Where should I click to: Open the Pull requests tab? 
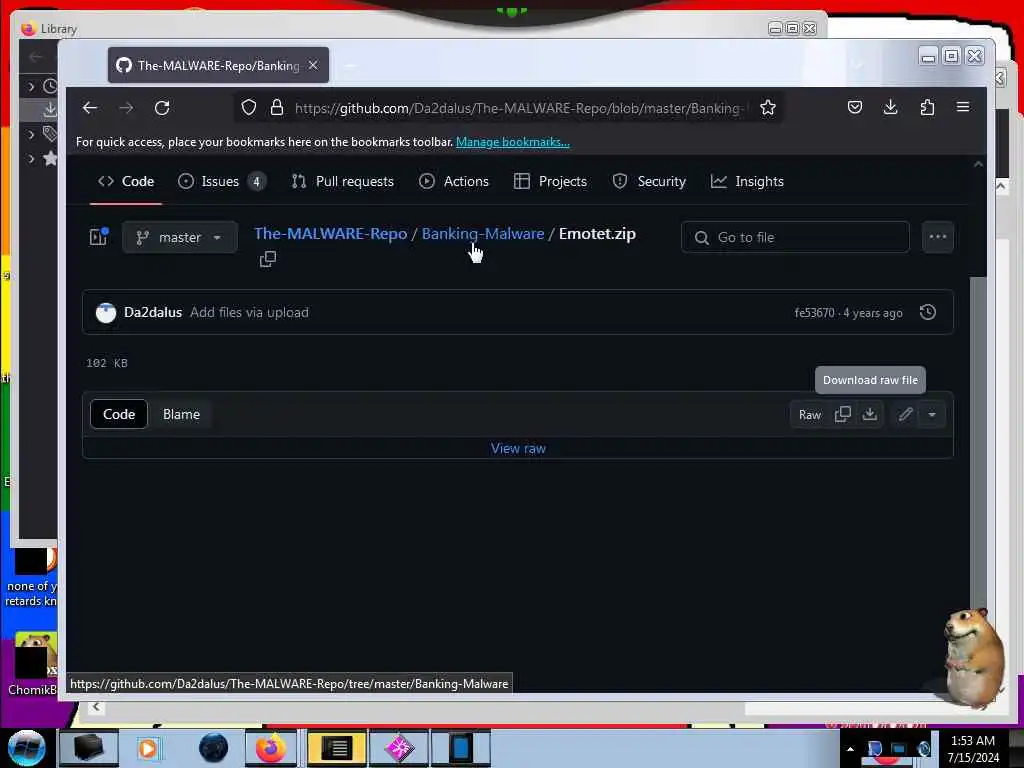[343, 182]
